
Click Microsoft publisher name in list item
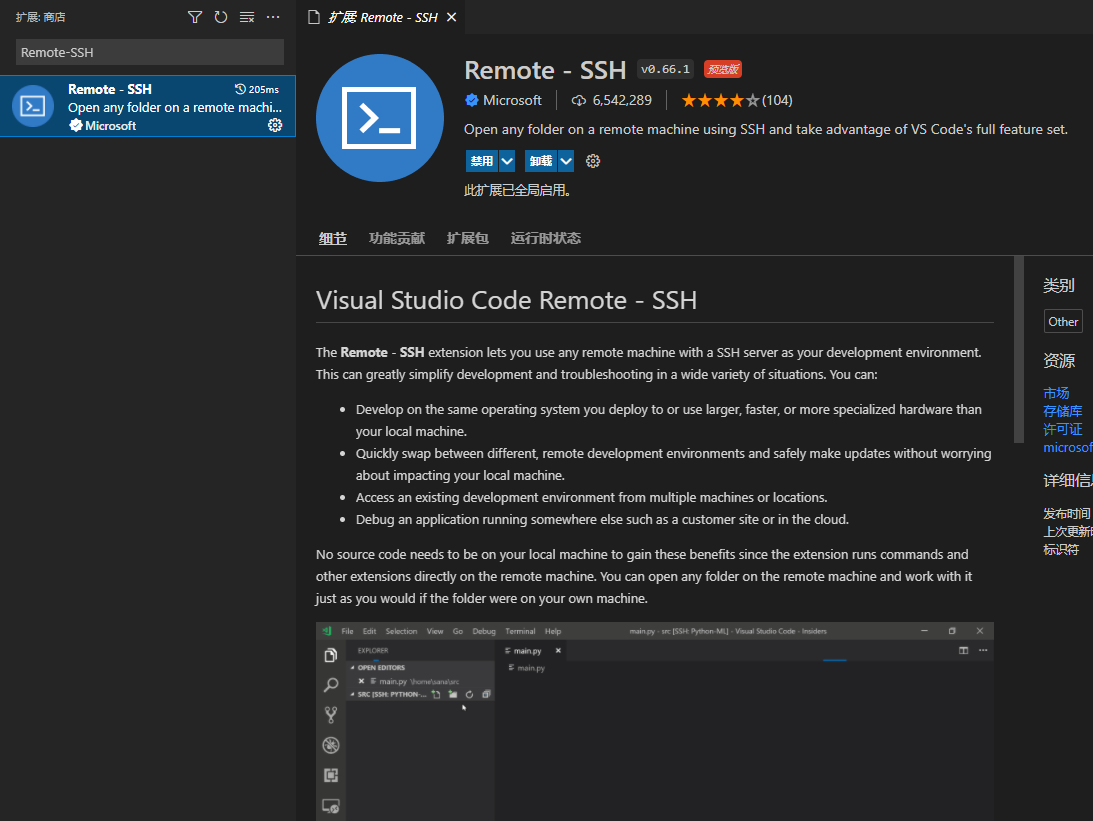coord(111,125)
